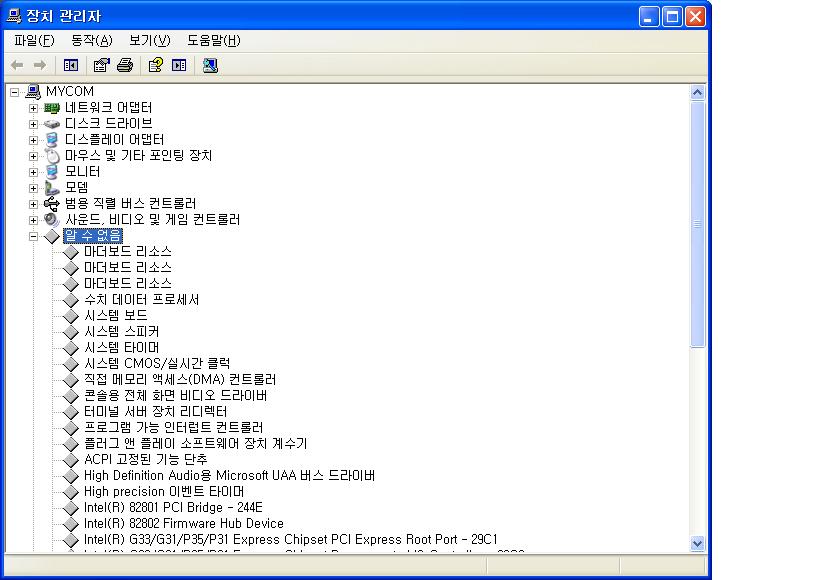
Task: Click the scan for hardware changes icon
Action: tap(210, 65)
